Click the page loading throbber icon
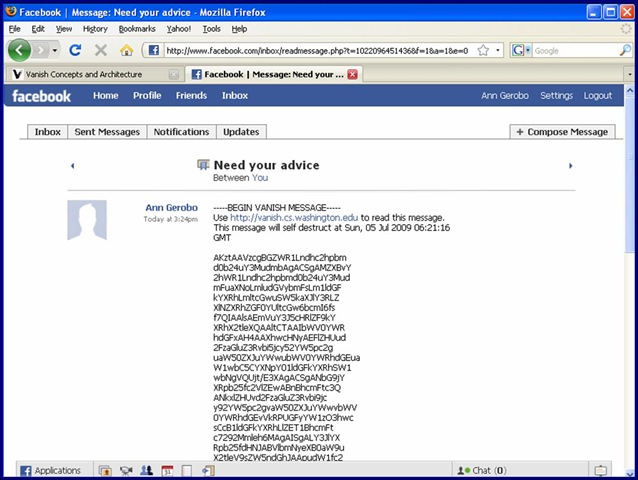638x480 pixels. click(625, 29)
